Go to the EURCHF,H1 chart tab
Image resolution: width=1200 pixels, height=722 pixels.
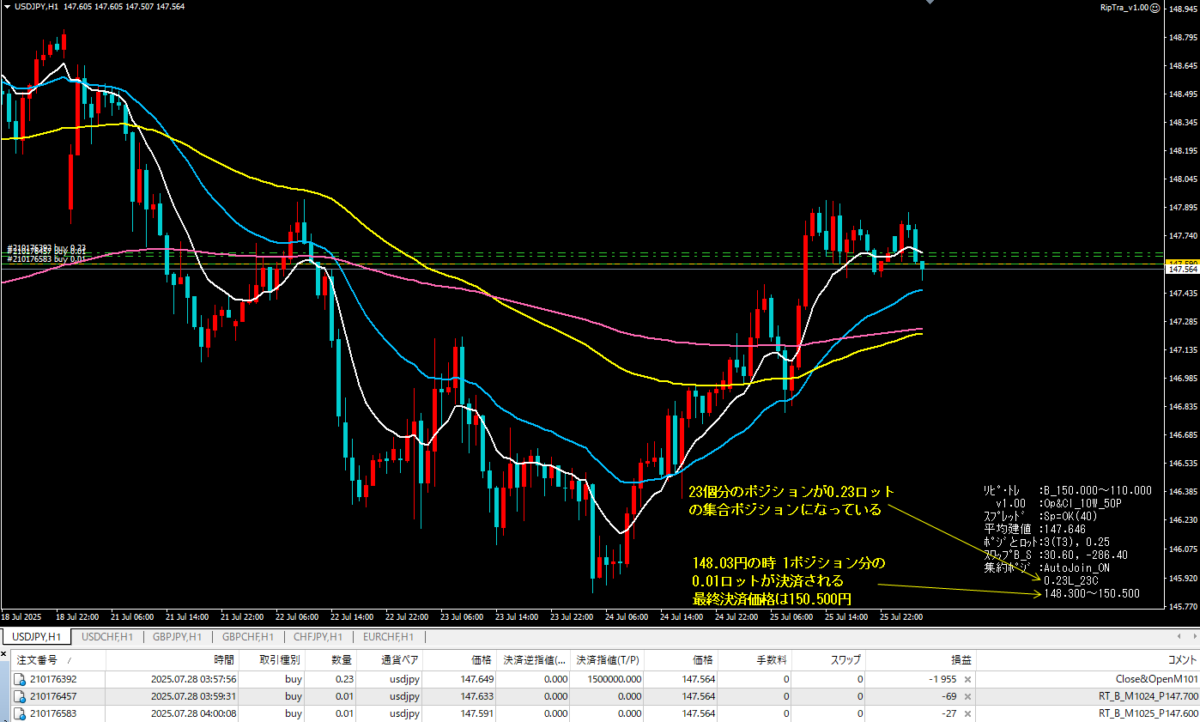pyautogui.click(x=391, y=636)
